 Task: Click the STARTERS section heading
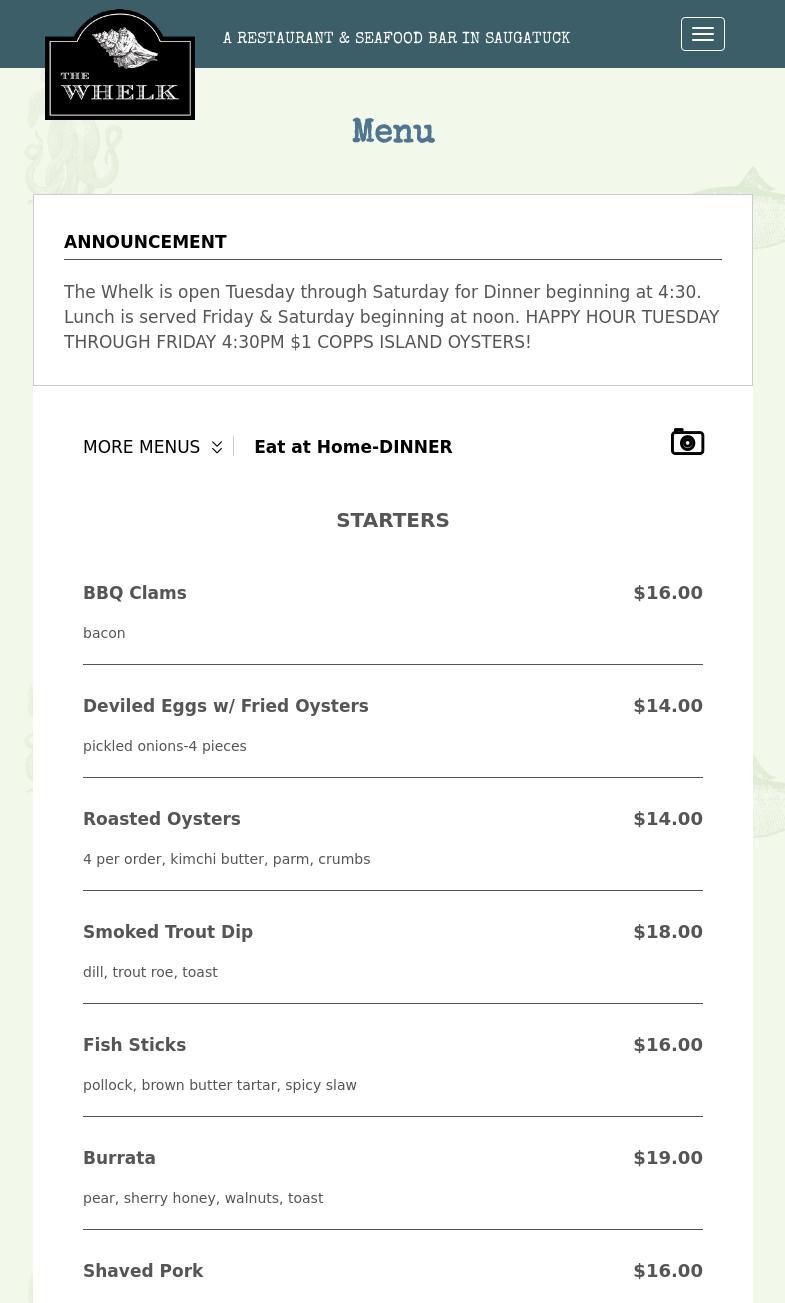point(393,520)
